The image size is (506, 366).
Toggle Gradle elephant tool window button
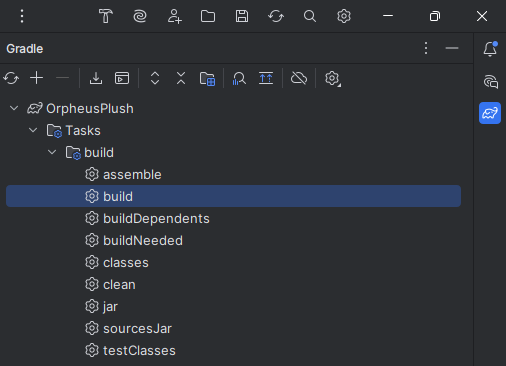click(490, 113)
